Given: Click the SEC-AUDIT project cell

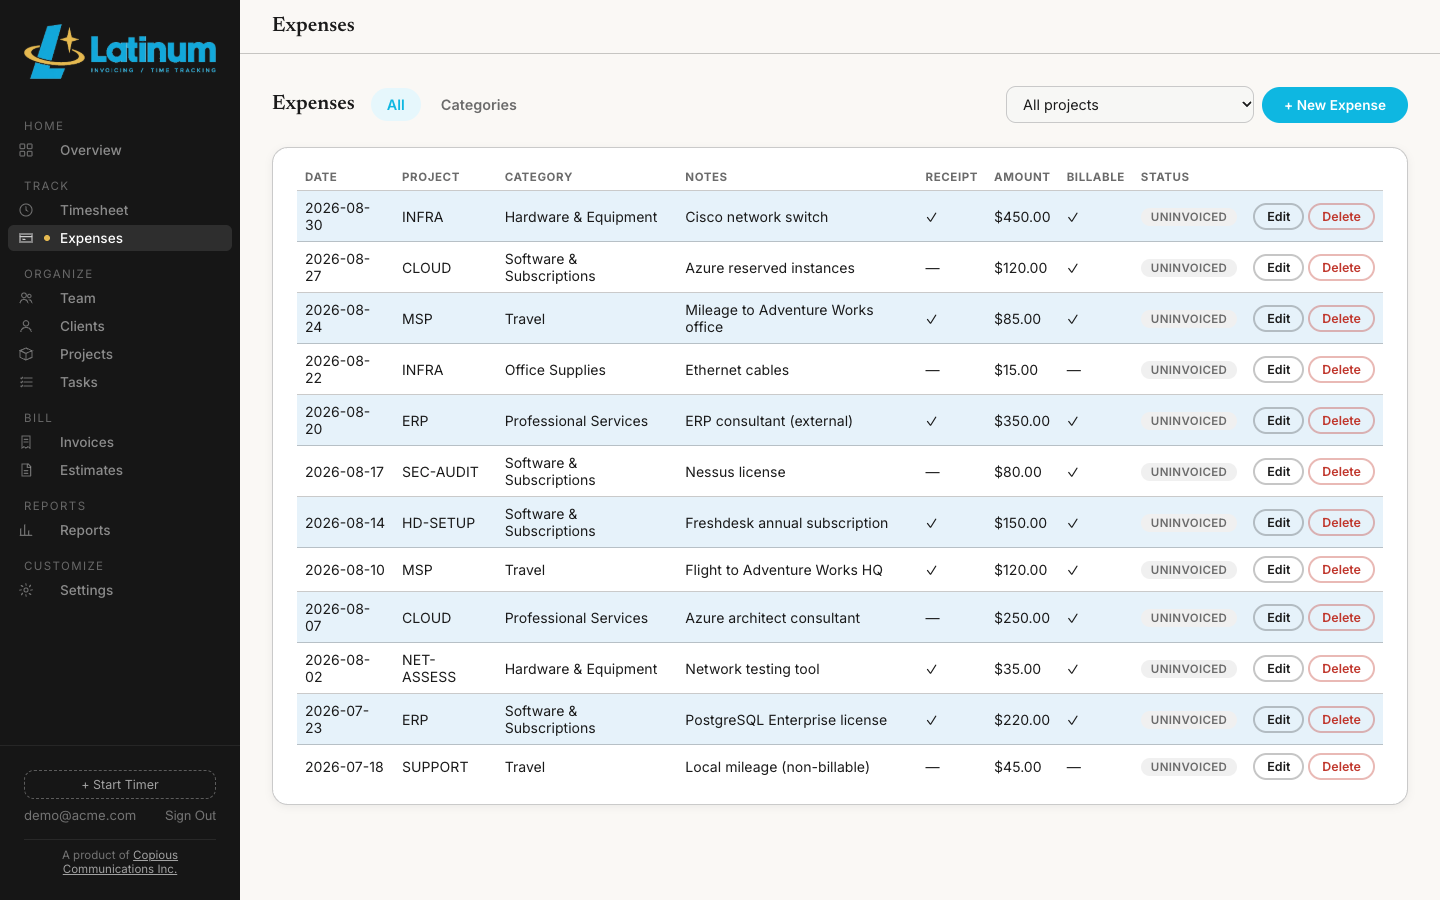Looking at the screenshot, I should pos(440,472).
